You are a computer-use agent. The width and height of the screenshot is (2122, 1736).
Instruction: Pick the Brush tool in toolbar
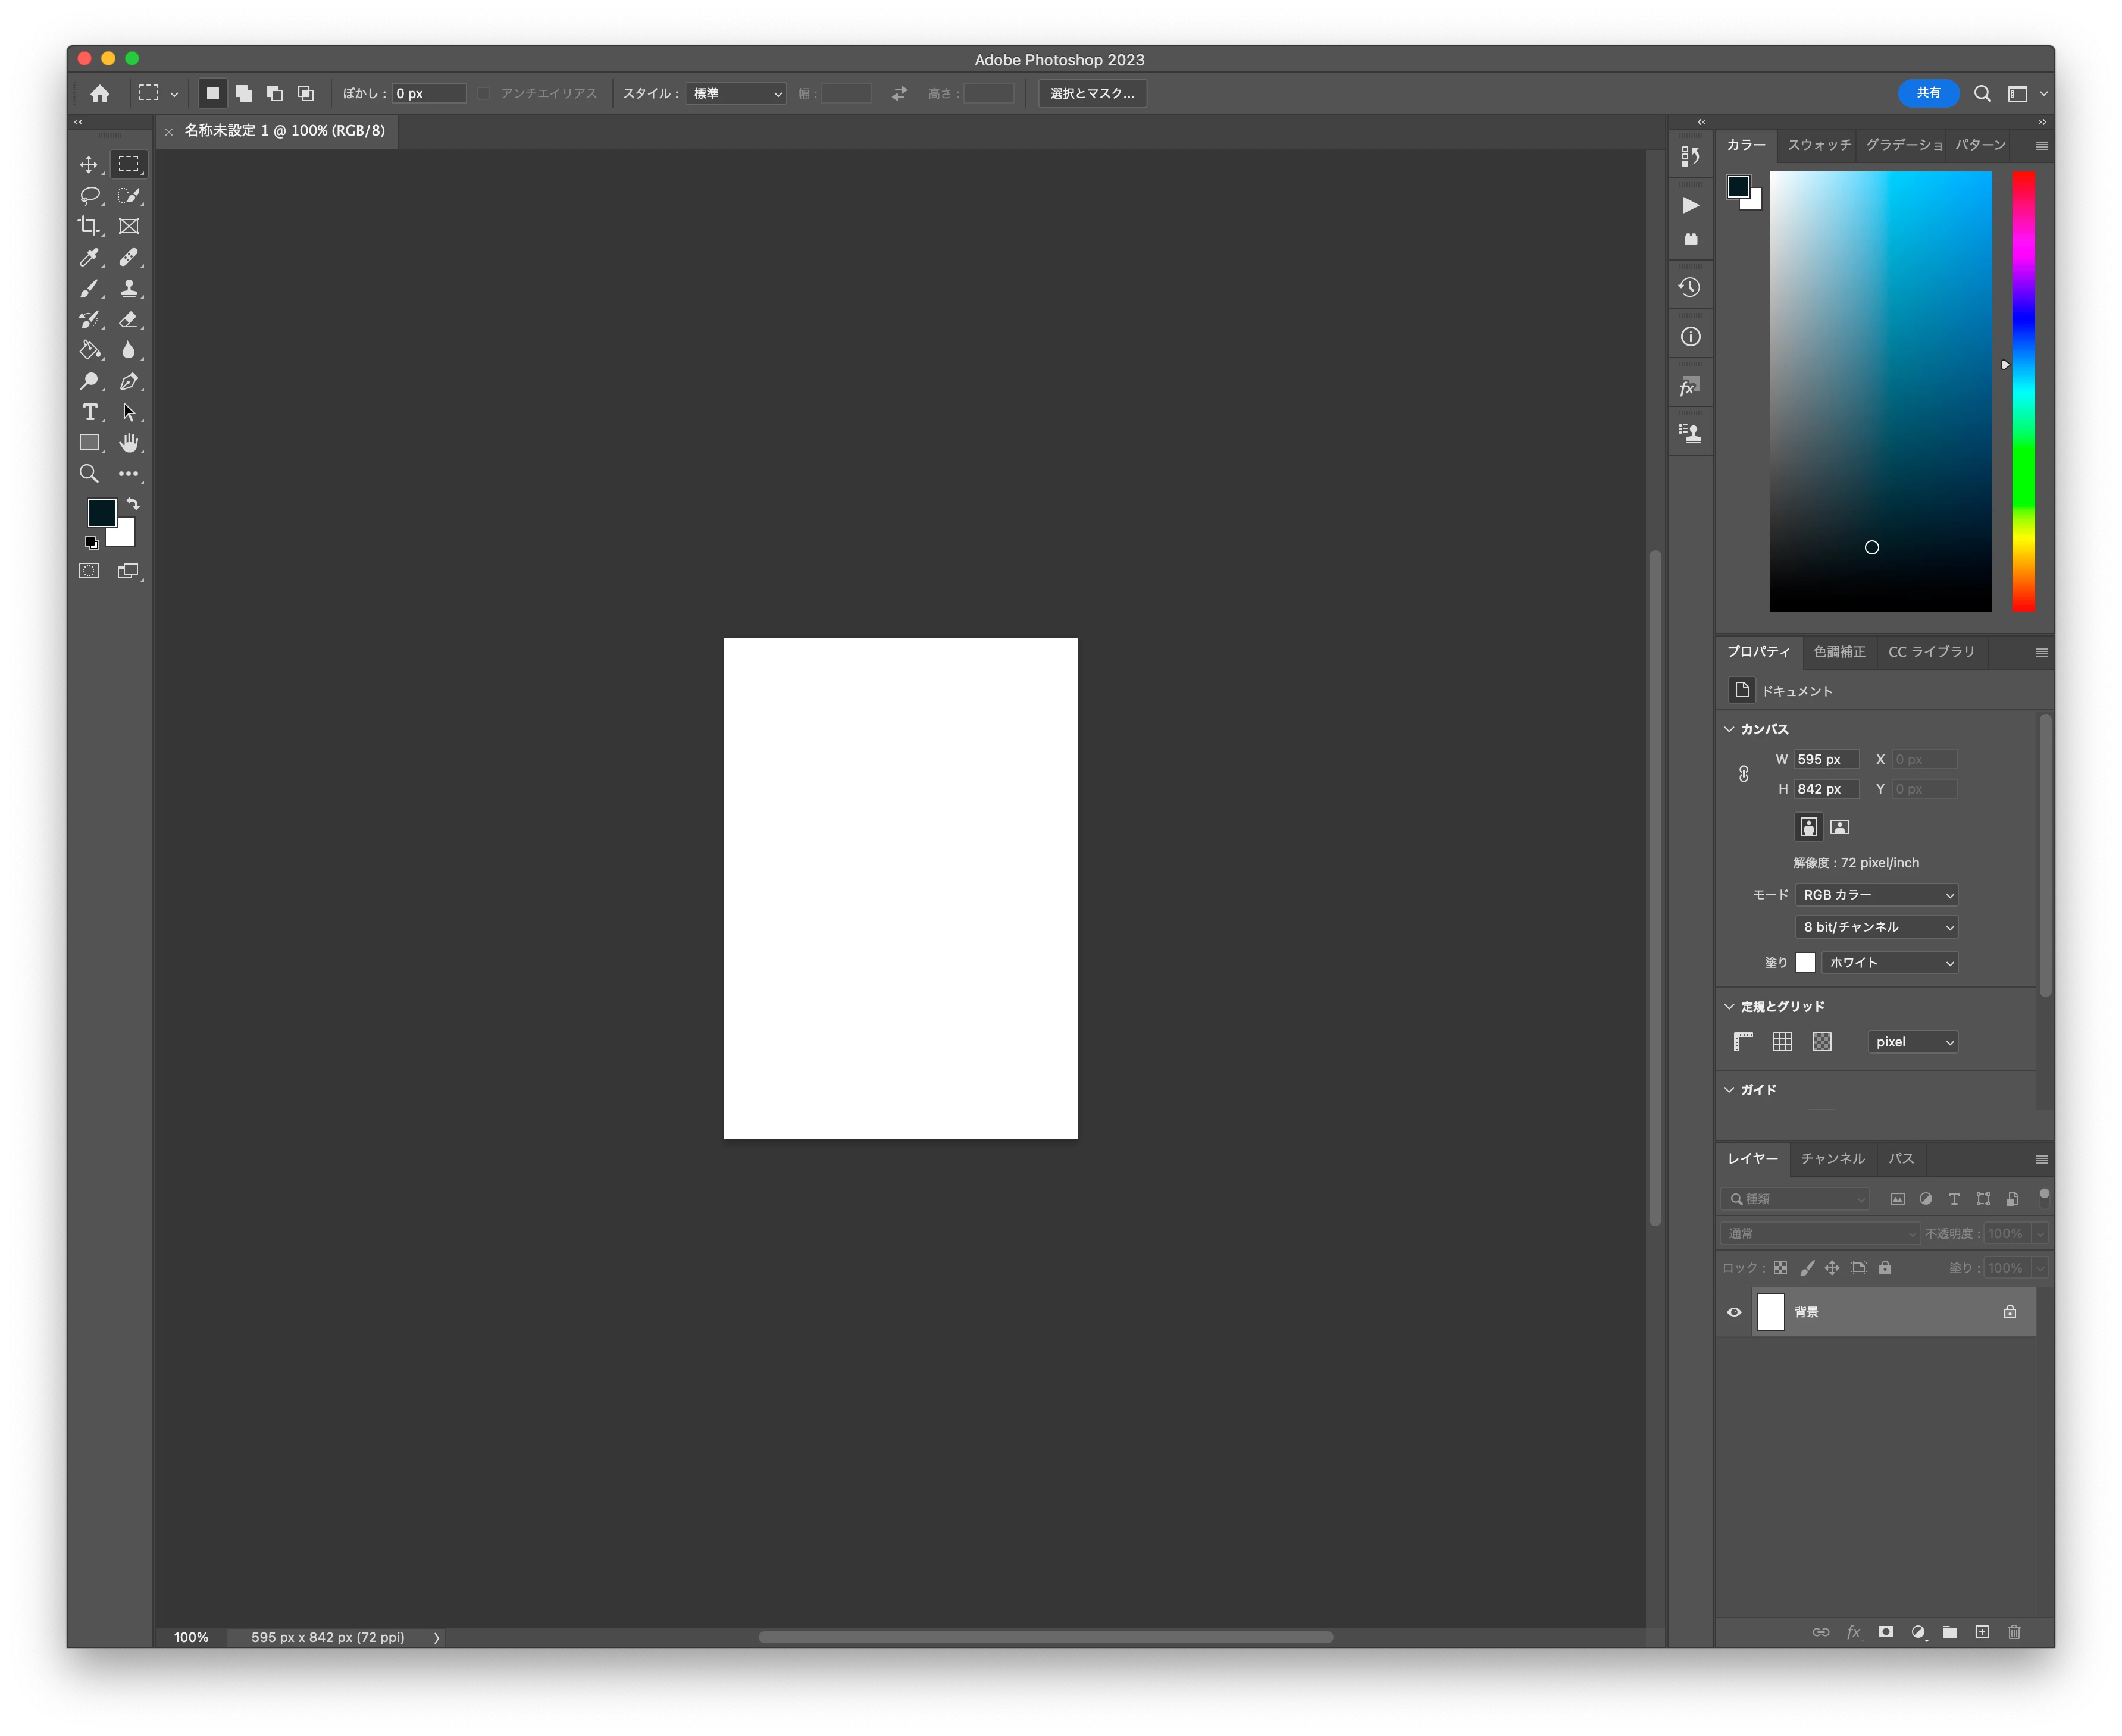(89, 289)
